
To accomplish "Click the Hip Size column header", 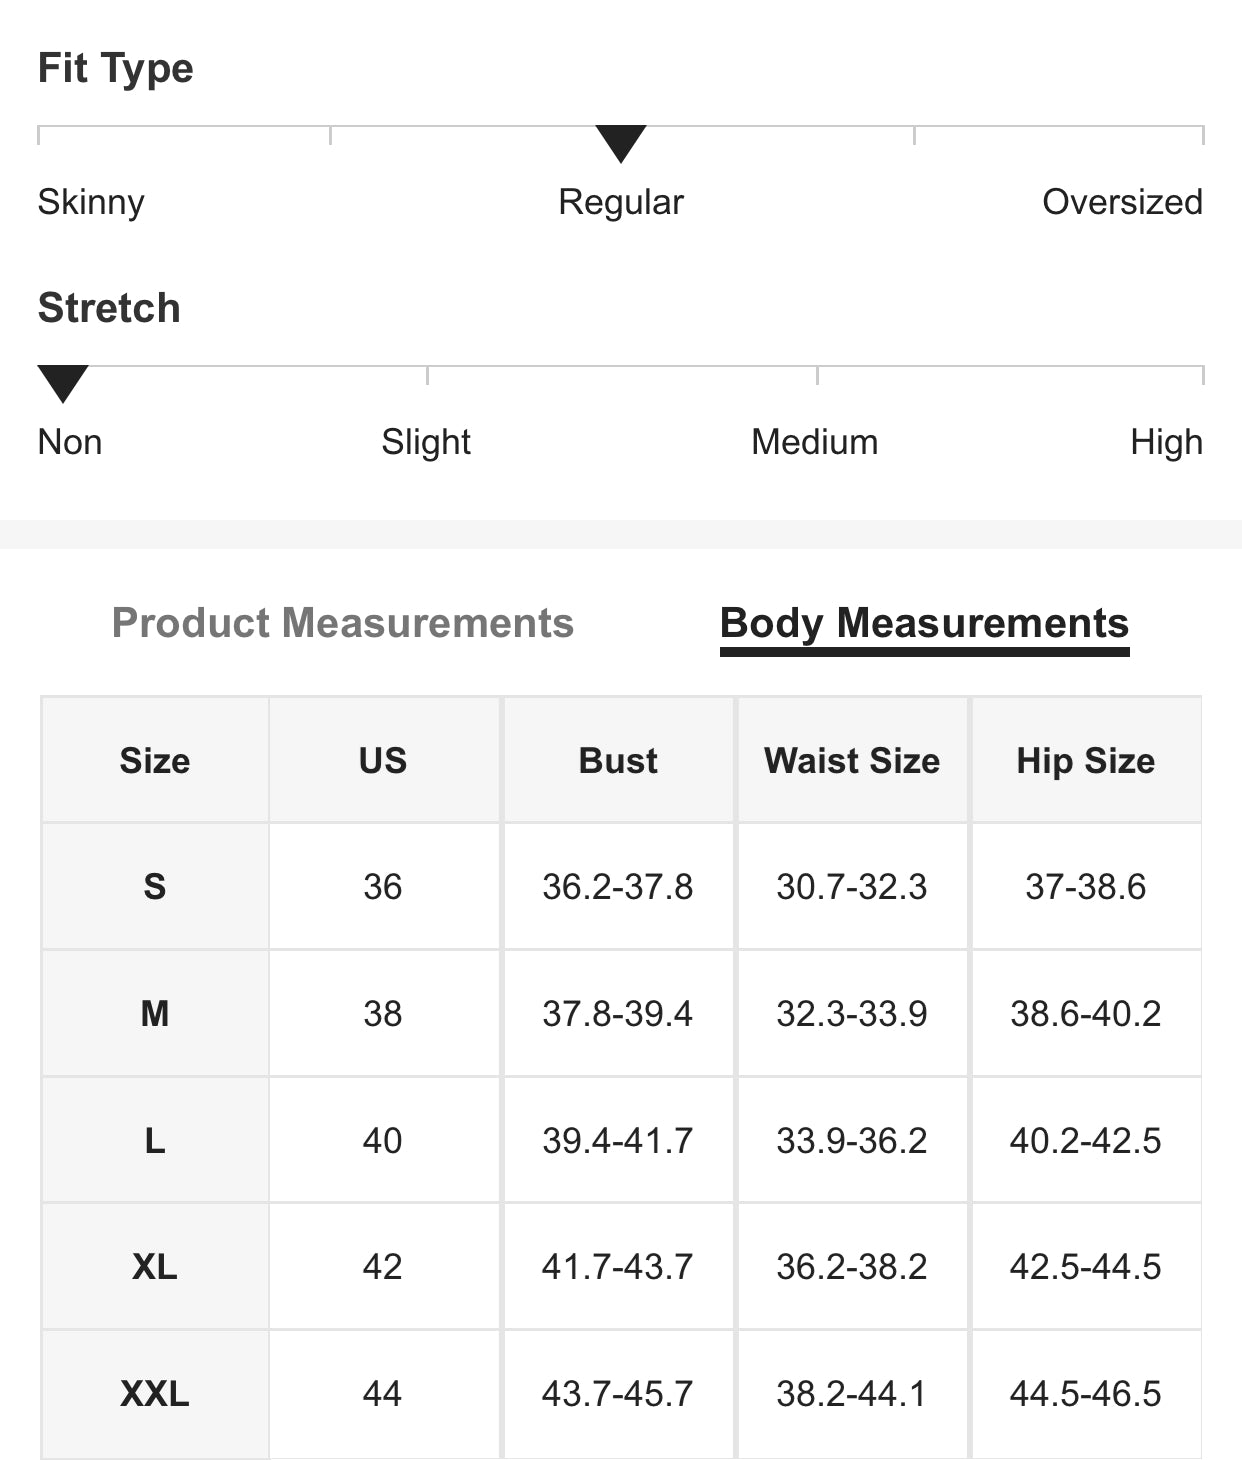I will pos(1086,761).
